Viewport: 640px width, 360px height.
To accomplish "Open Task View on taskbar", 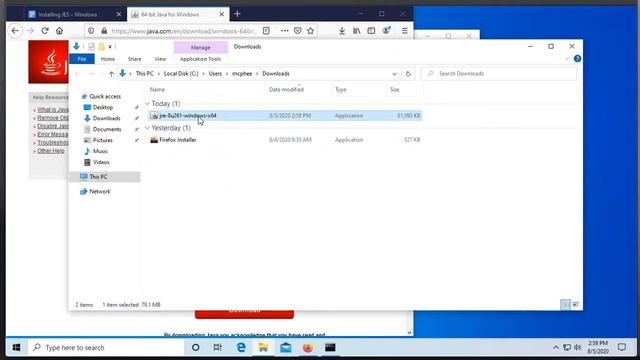I will click(x=218, y=347).
